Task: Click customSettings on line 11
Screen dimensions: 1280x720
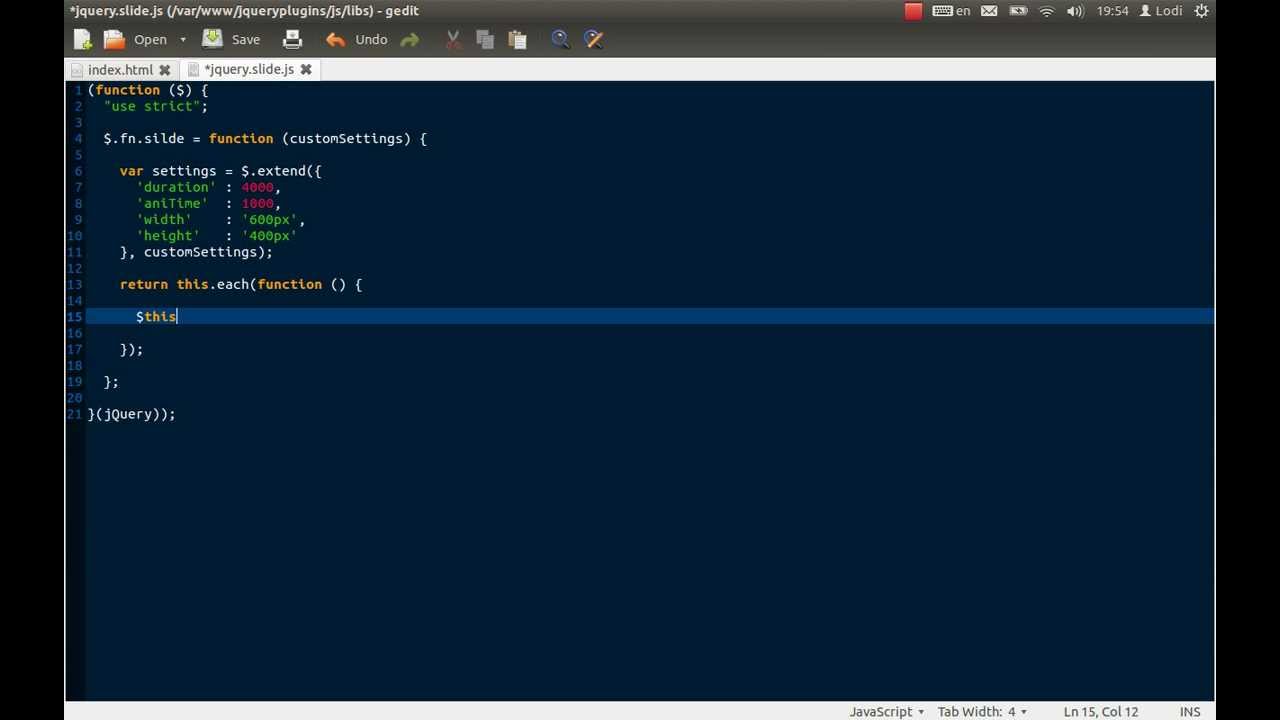Action: [200, 252]
